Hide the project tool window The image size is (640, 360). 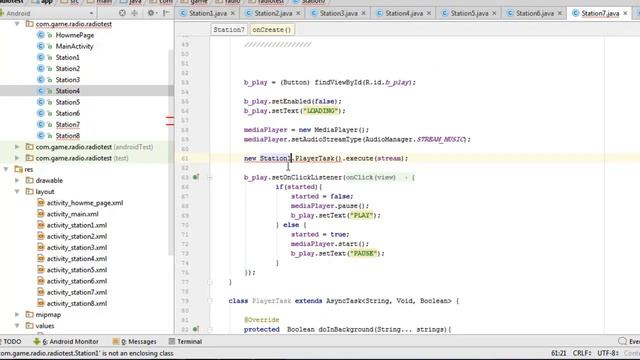click(x=166, y=13)
